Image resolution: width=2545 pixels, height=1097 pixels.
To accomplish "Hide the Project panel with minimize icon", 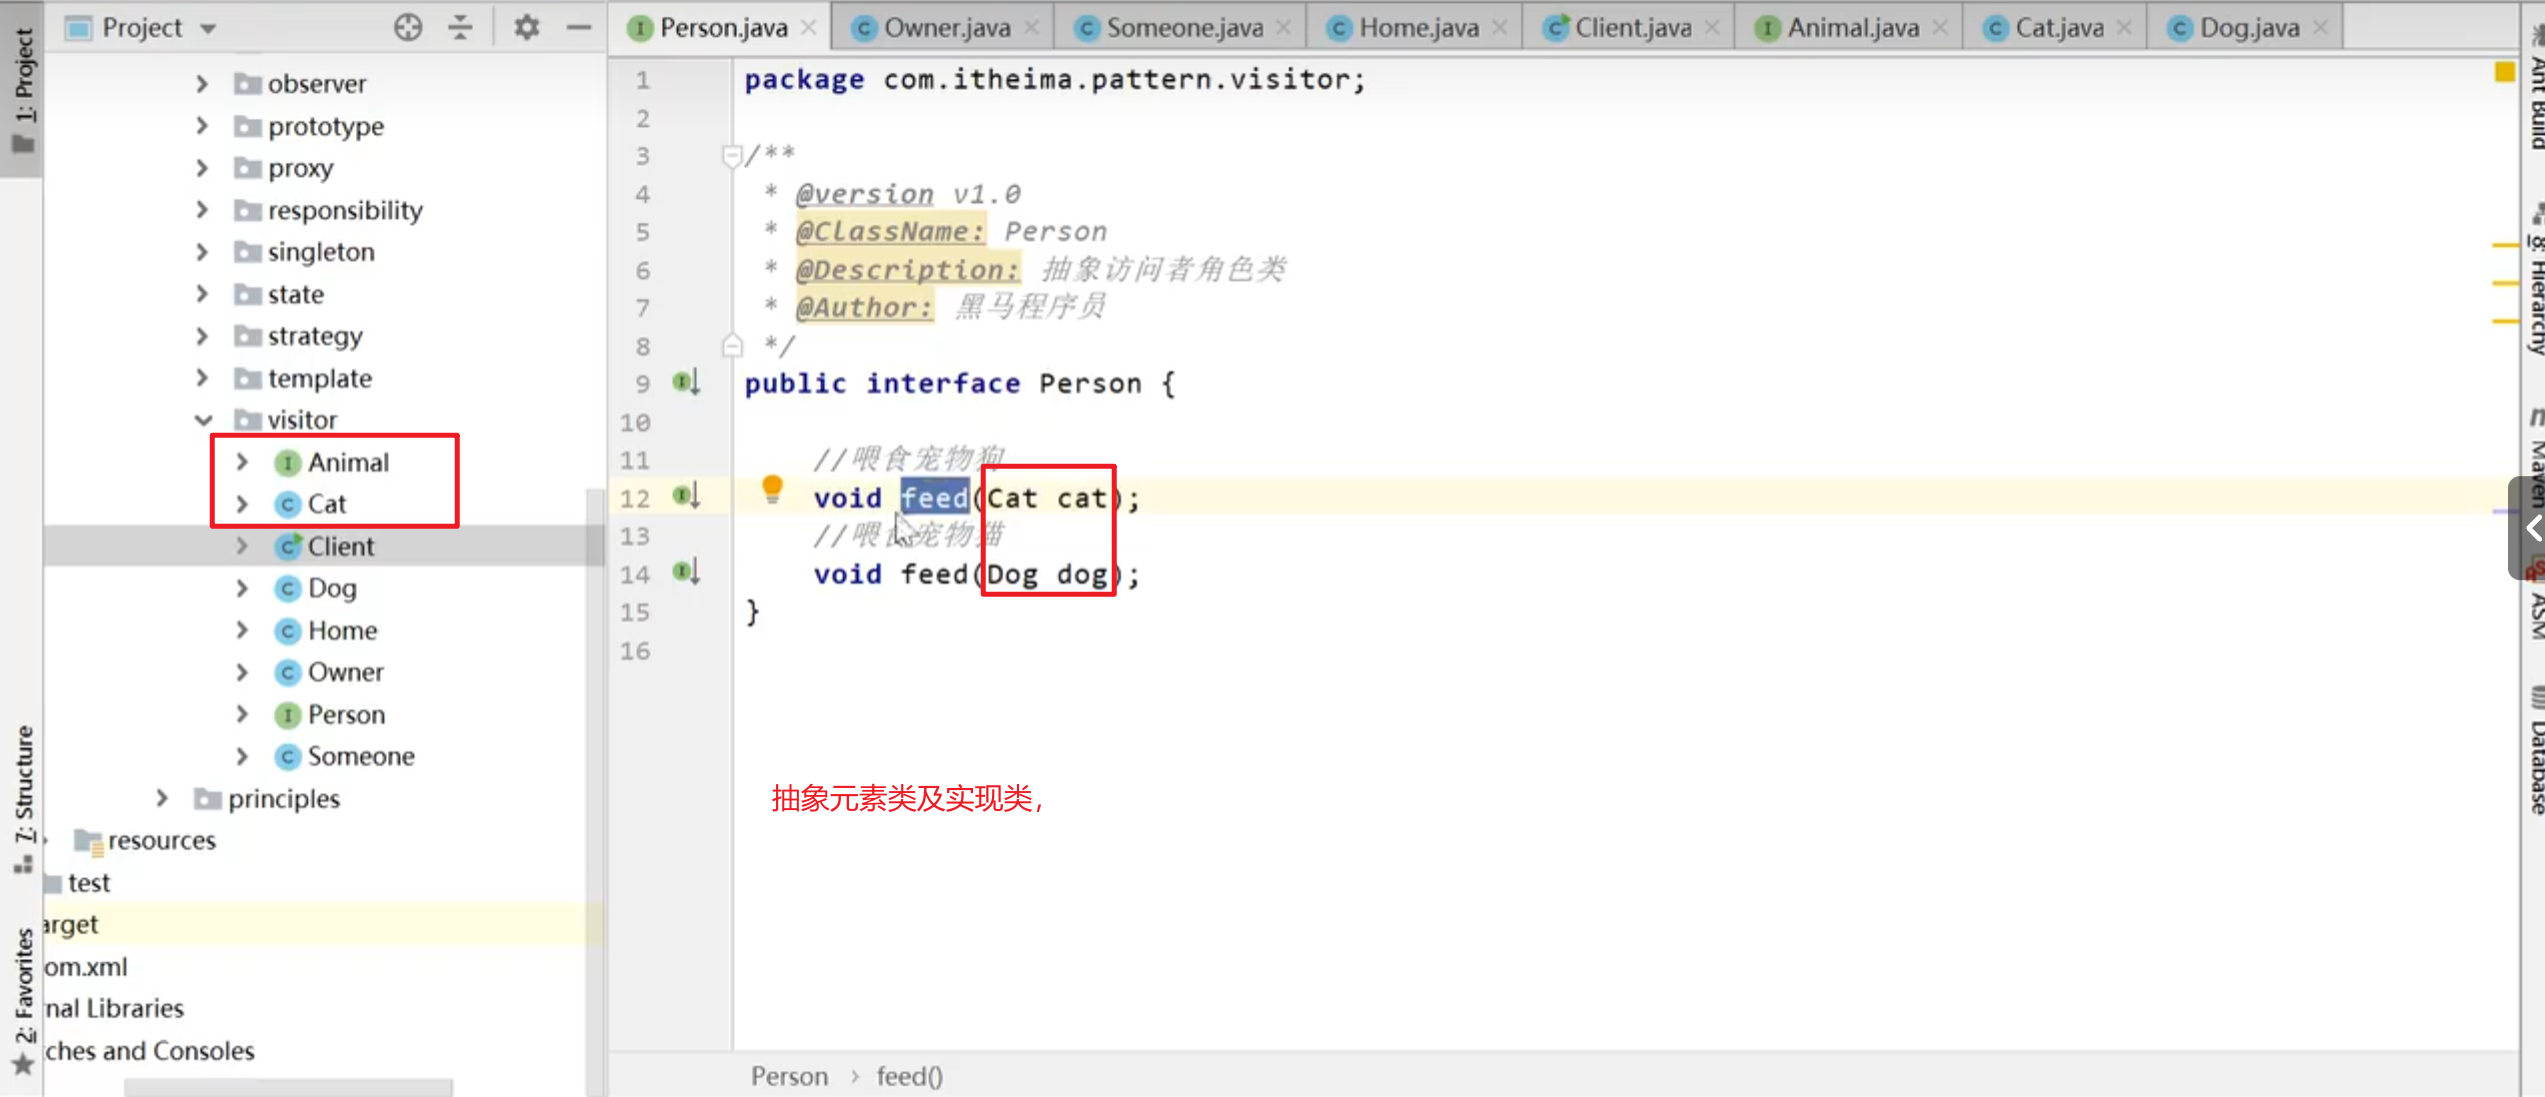I will click(x=579, y=27).
